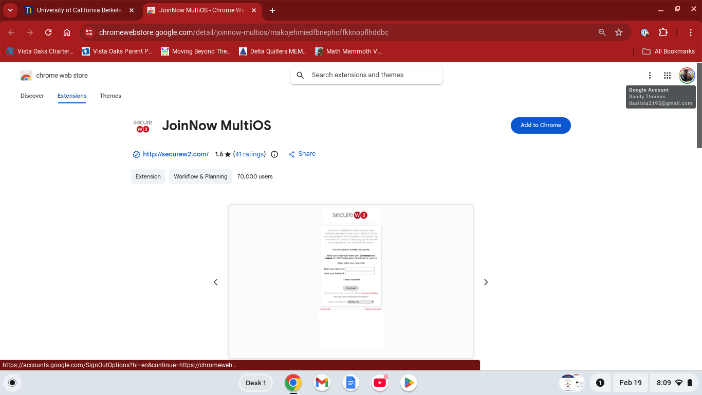Open Moving Beyond The... bookmark
702x395 pixels.
[x=195, y=52]
